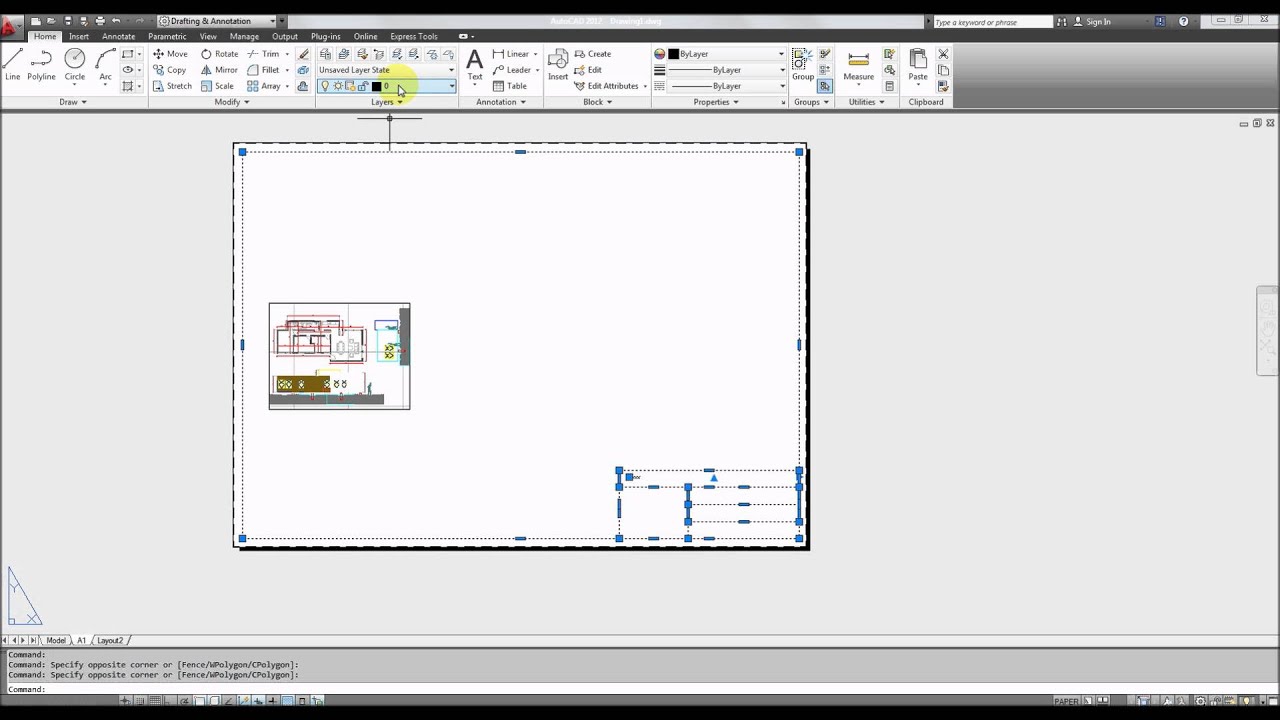Toggle freeze sun icon for layer 0
This screenshot has width=1280, height=720.
338,86
